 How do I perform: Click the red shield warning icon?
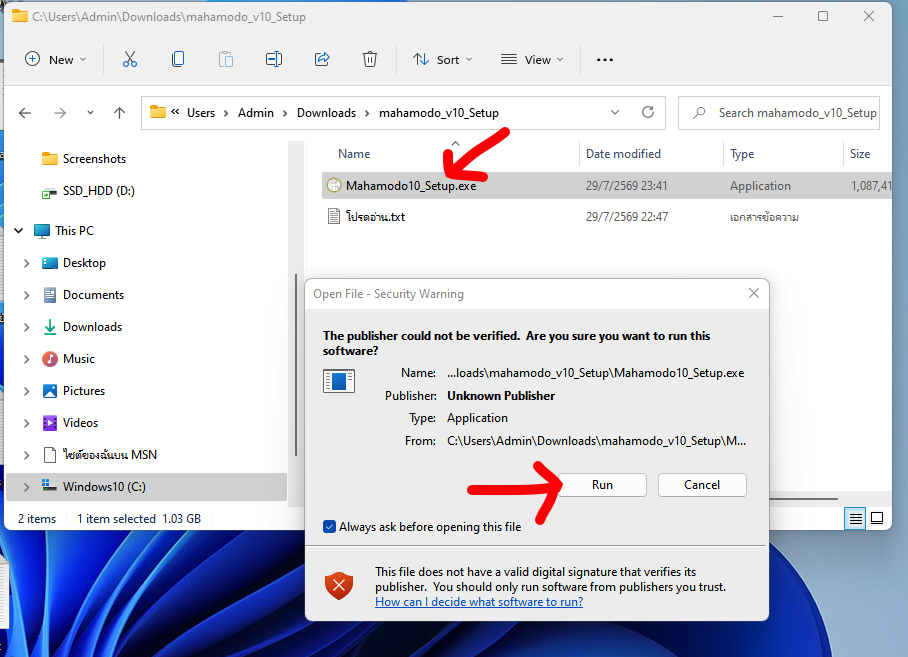coord(339,586)
